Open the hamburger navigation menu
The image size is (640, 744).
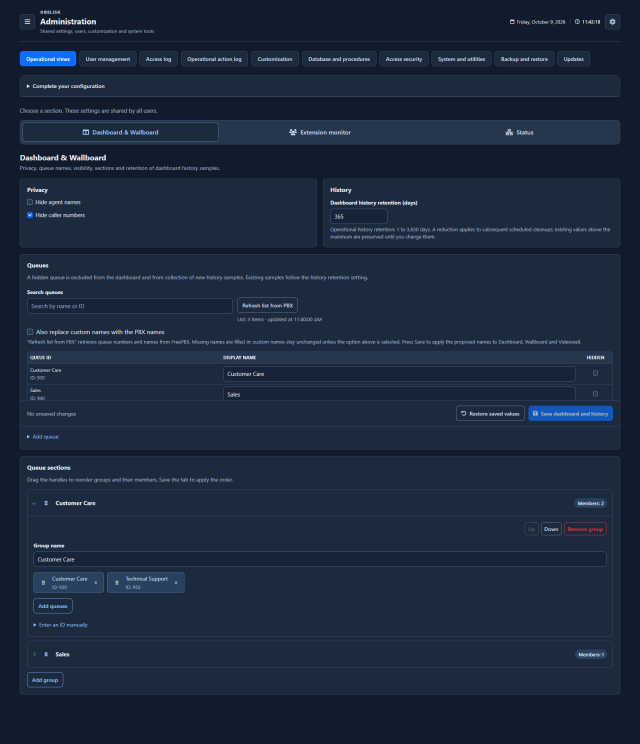[x=27, y=22]
